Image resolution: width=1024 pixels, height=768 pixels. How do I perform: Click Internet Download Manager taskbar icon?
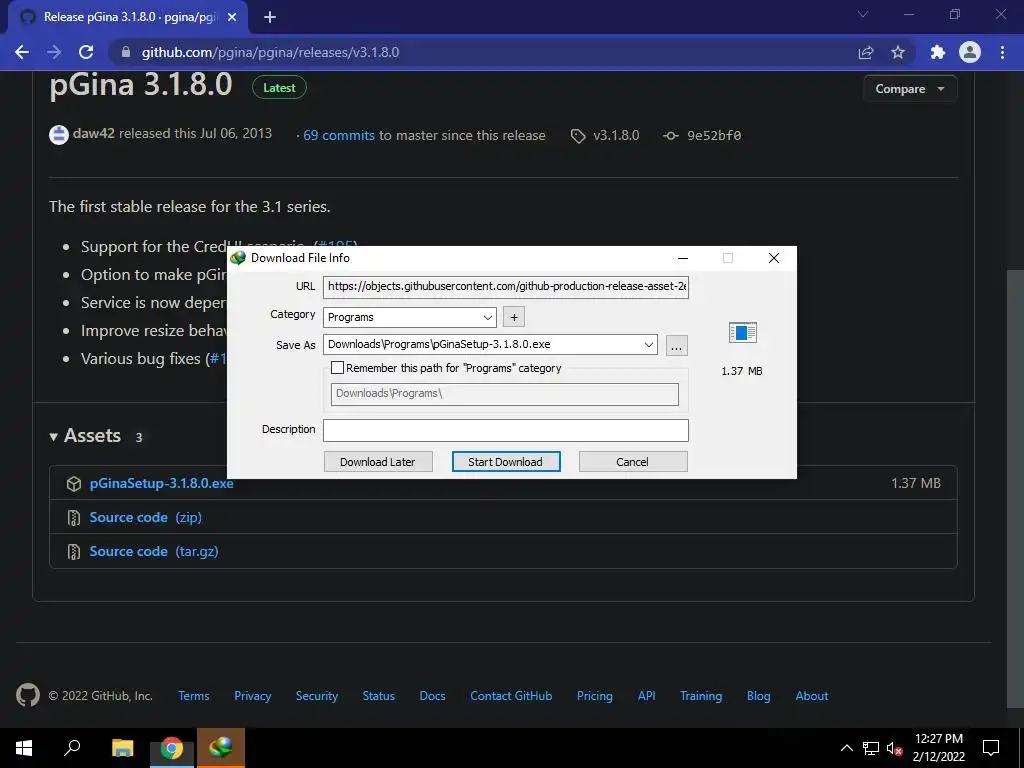coord(221,748)
